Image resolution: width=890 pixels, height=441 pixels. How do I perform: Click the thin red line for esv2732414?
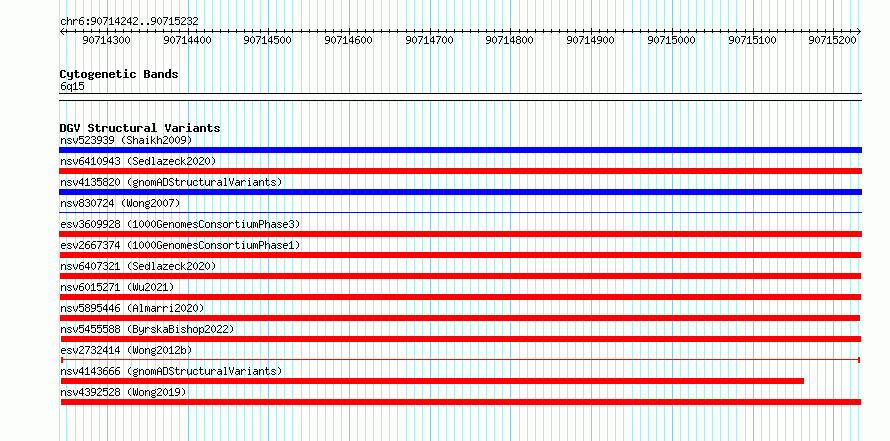460,360
